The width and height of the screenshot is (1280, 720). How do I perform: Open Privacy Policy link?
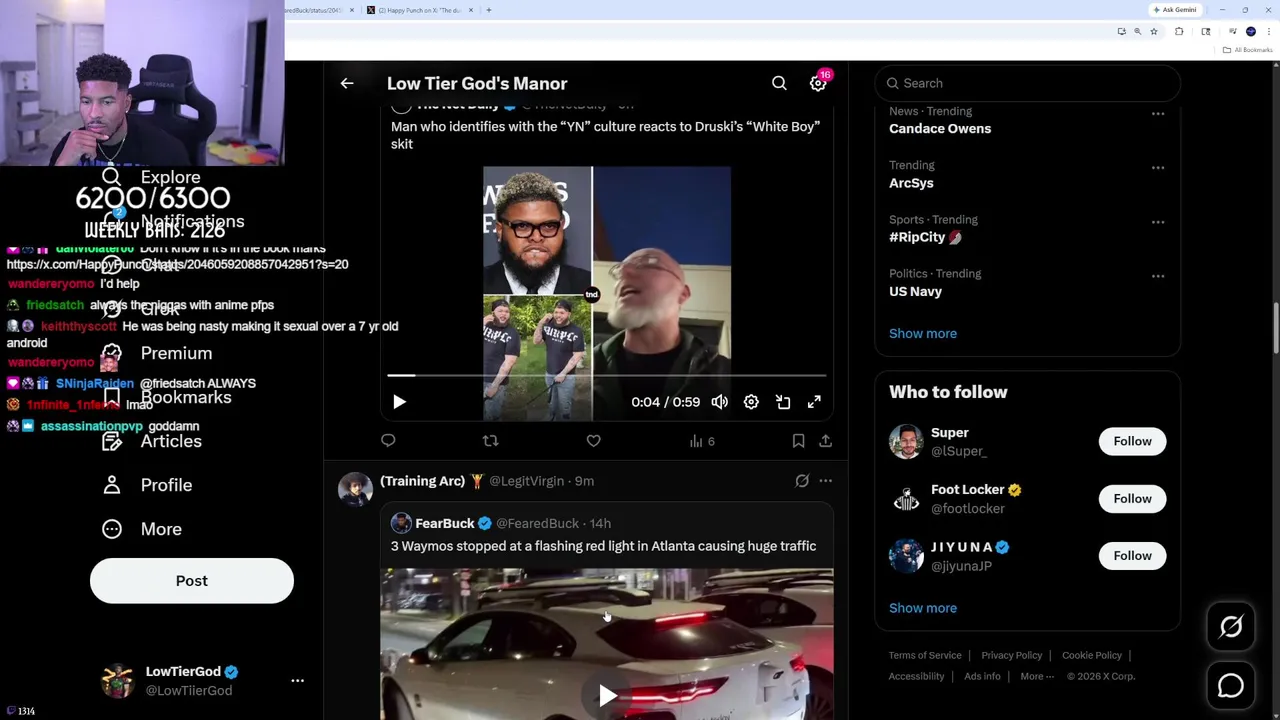(x=1011, y=656)
